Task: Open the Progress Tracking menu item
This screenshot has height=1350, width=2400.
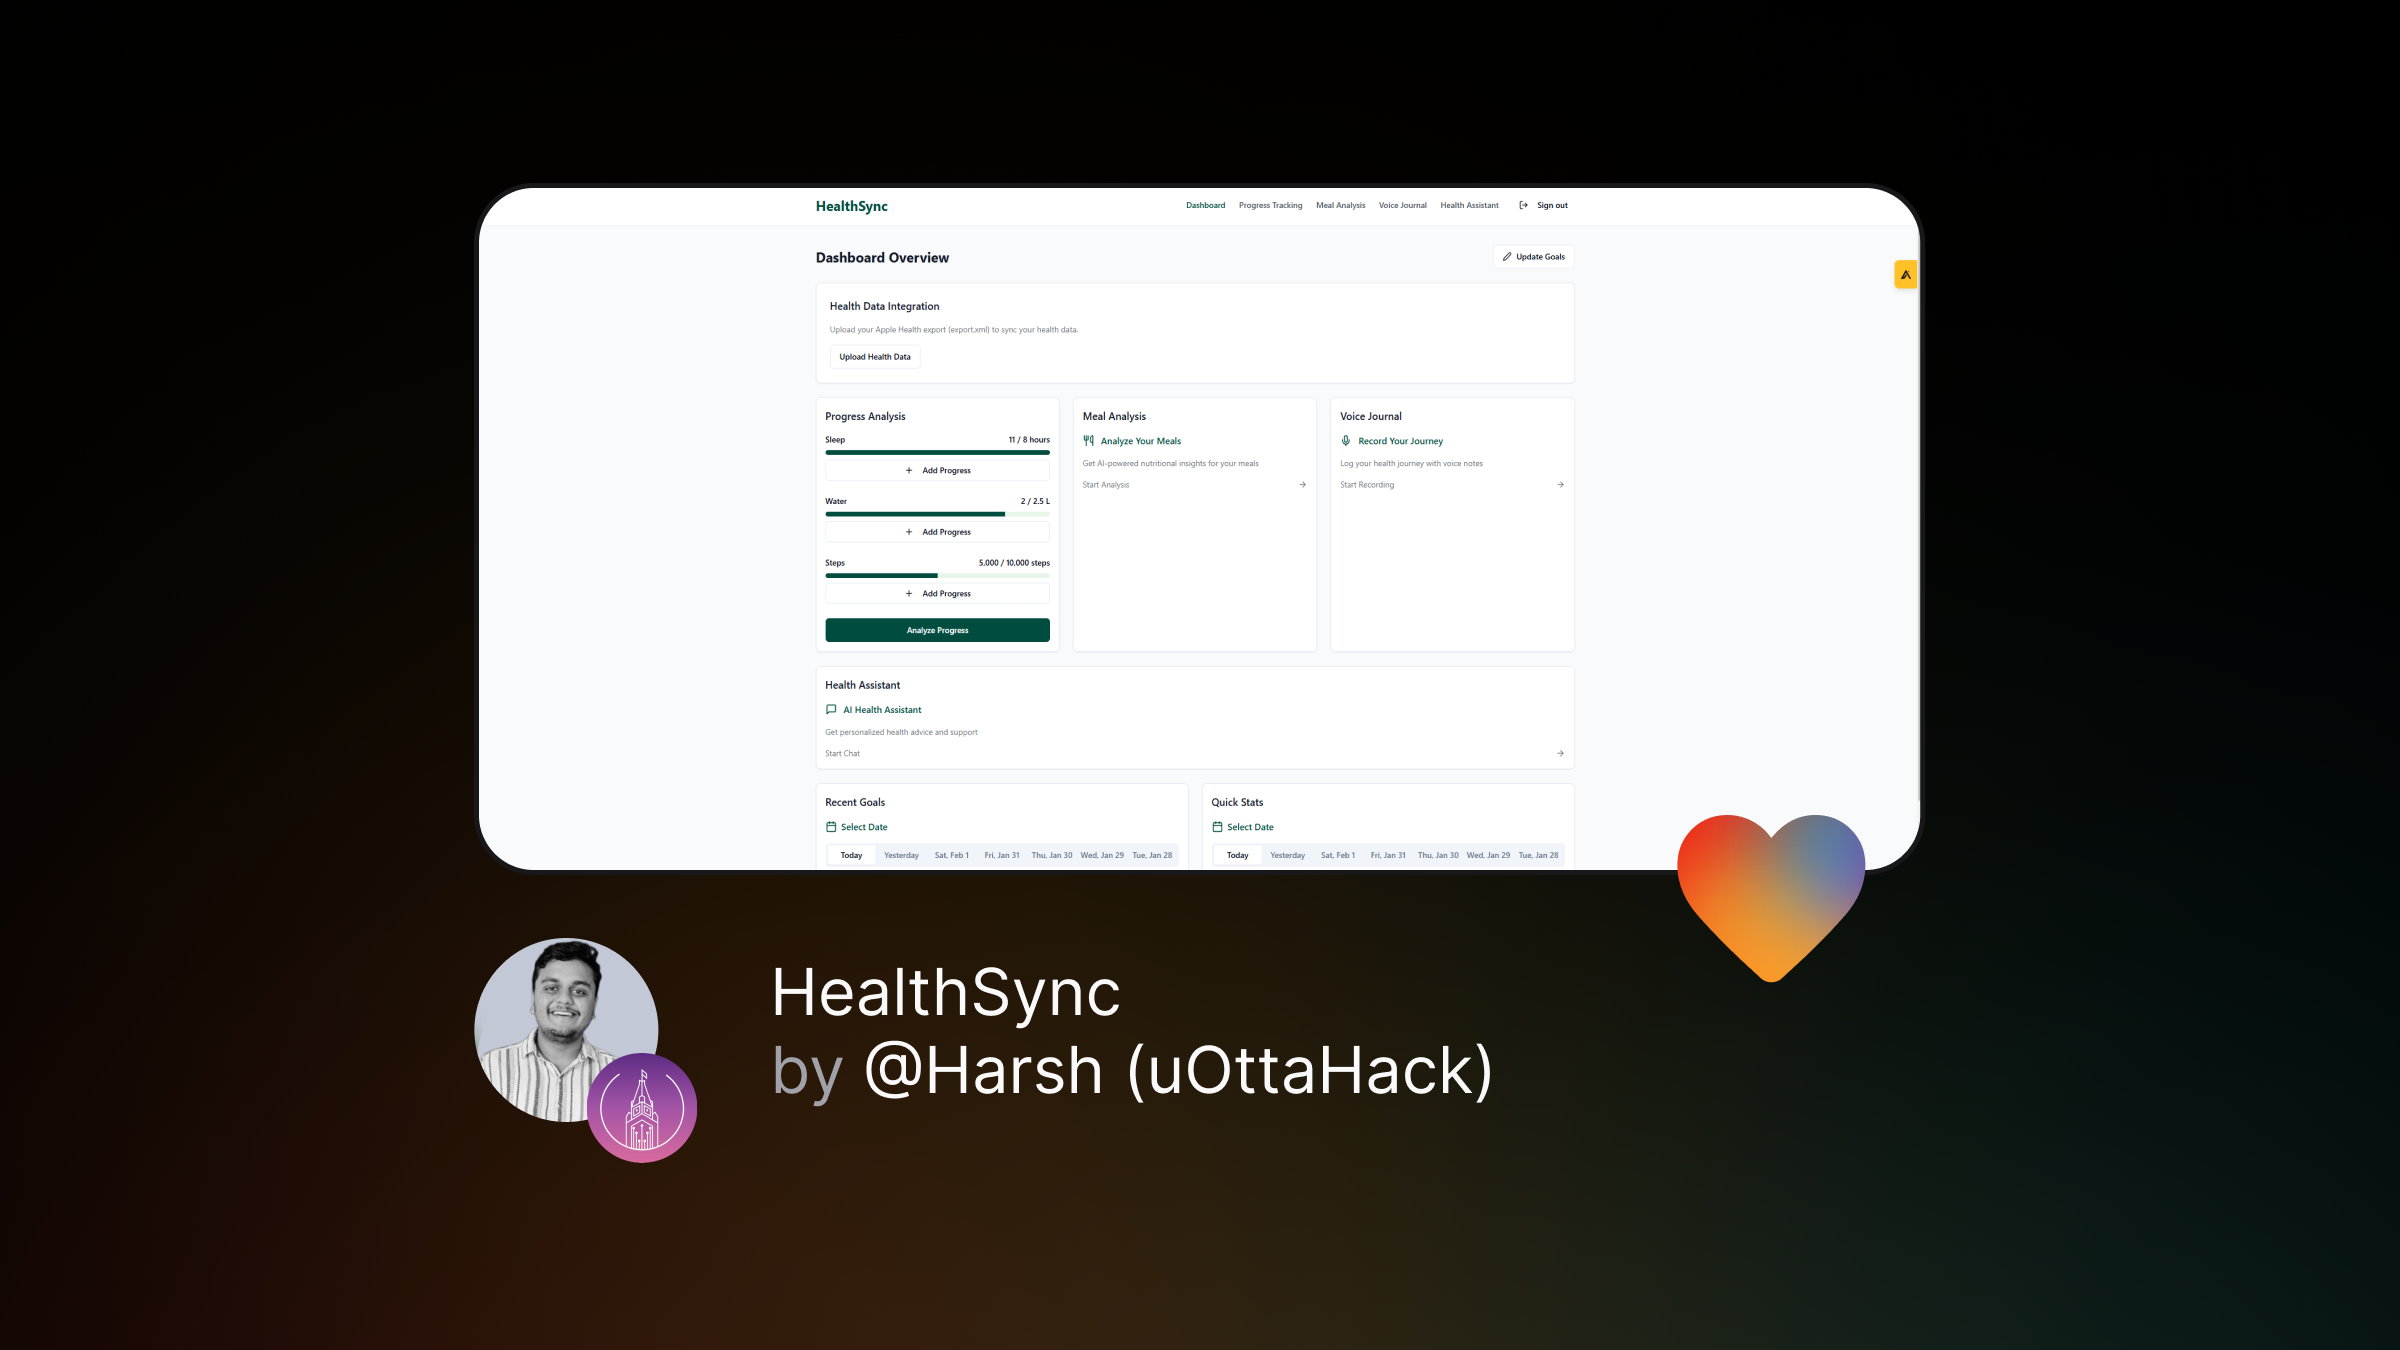Action: tap(1269, 204)
